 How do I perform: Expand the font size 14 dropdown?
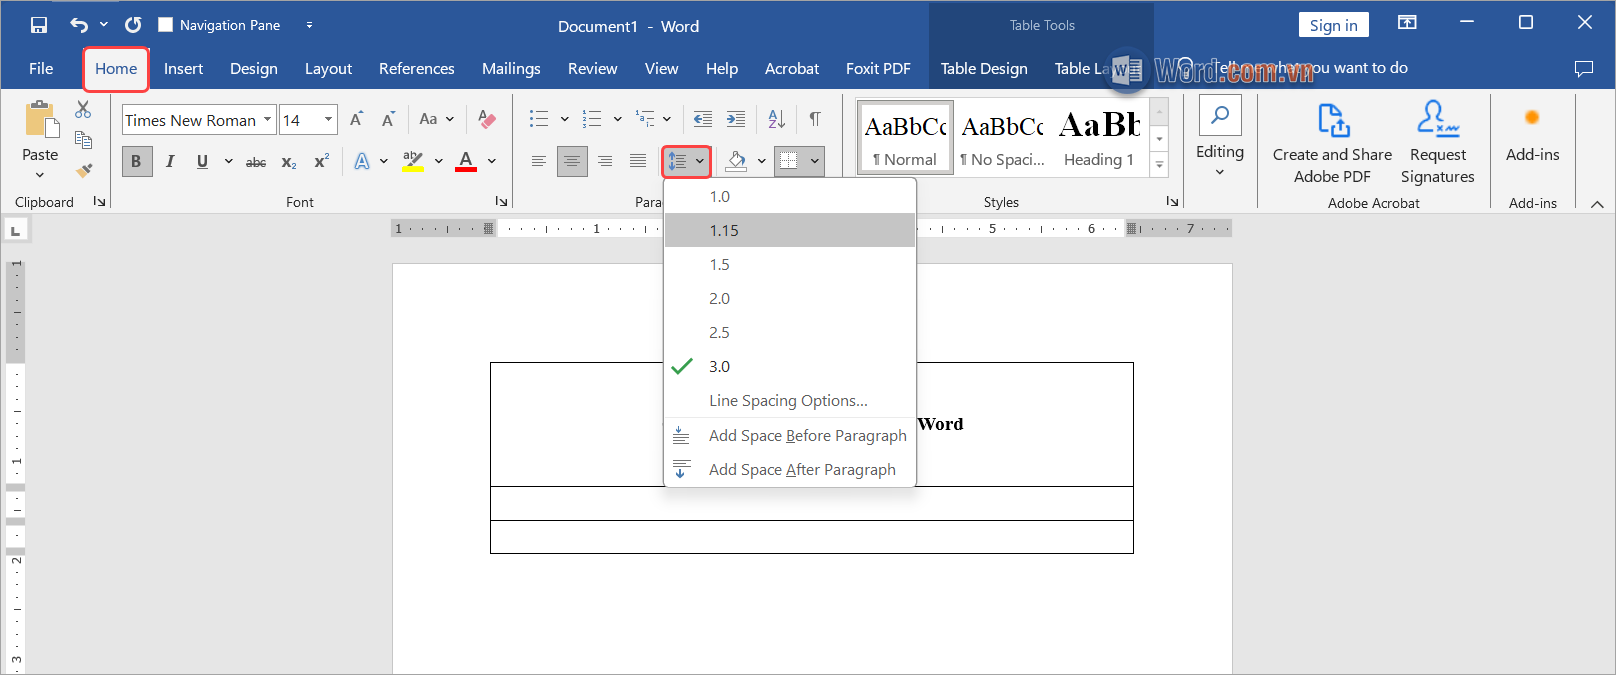tap(328, 120)
